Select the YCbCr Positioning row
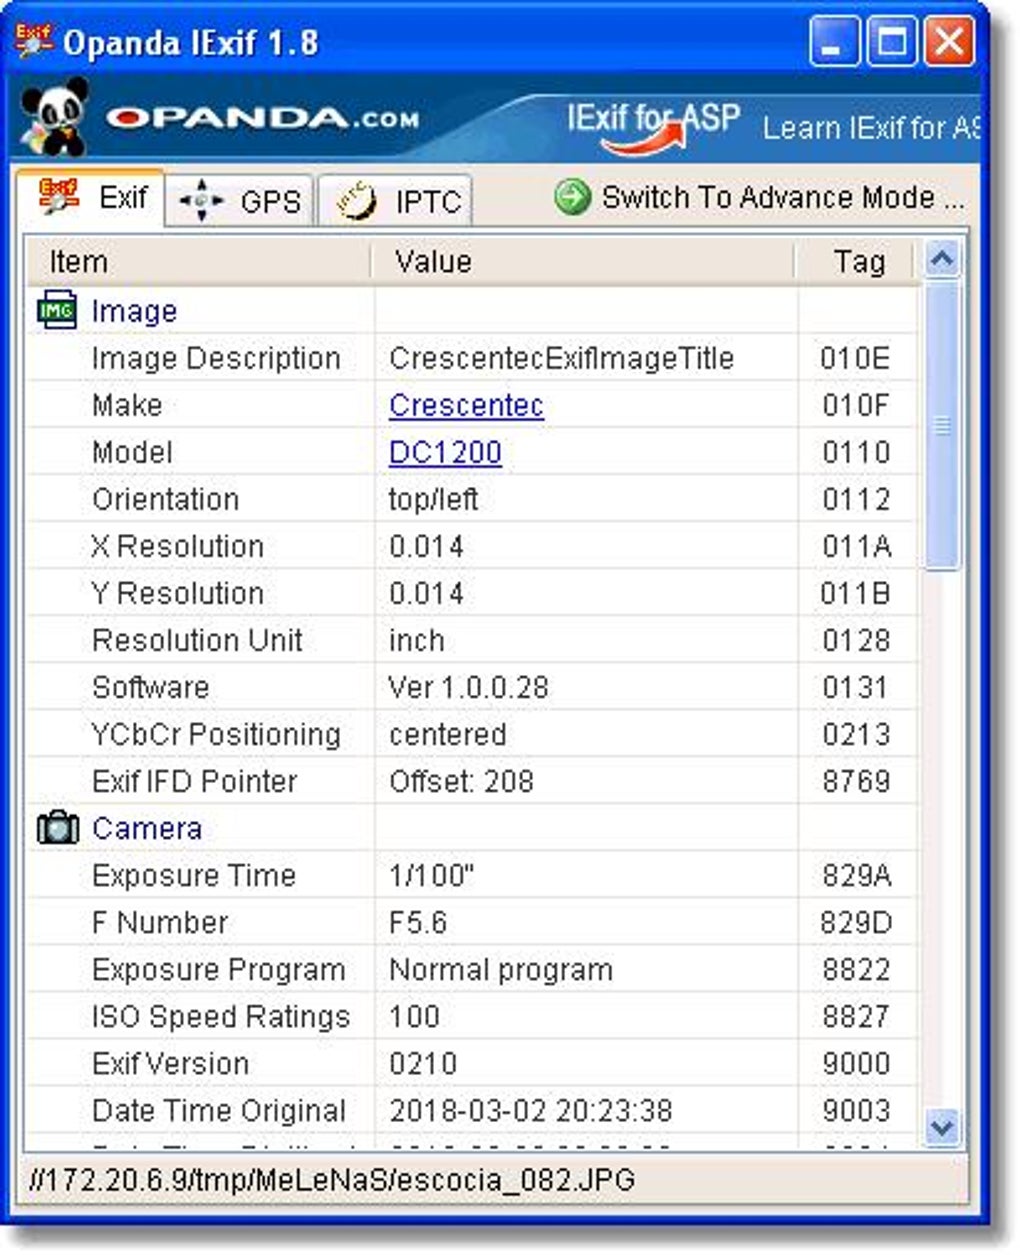Viewport: 1020px width, 1255px height. (471, 734)
